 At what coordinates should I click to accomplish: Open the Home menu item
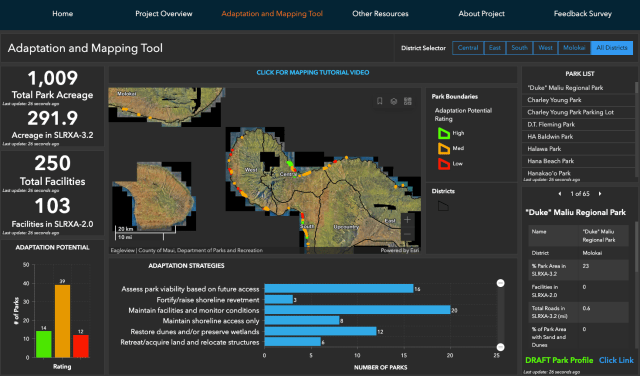click(x=62, y=13)
